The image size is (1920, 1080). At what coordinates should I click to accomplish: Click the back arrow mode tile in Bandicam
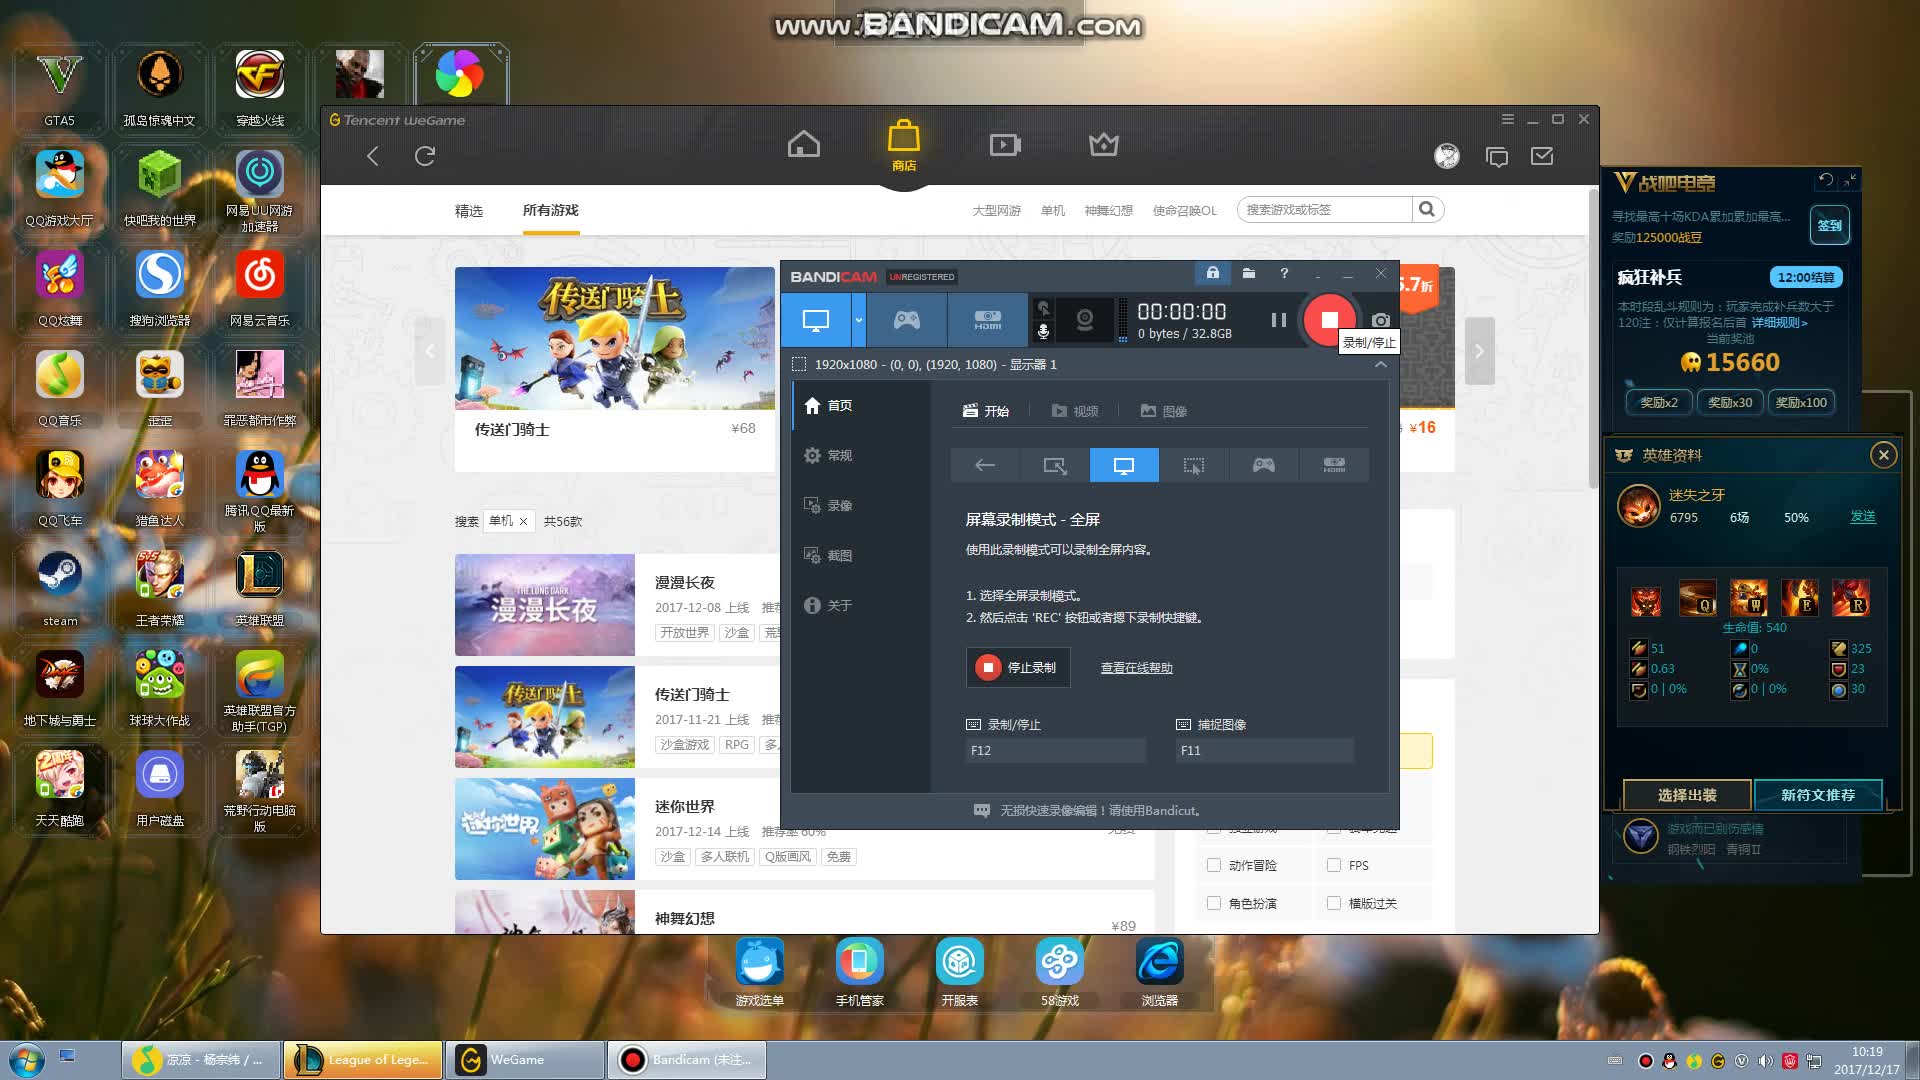pyautogui.click(x=985, y=465)
